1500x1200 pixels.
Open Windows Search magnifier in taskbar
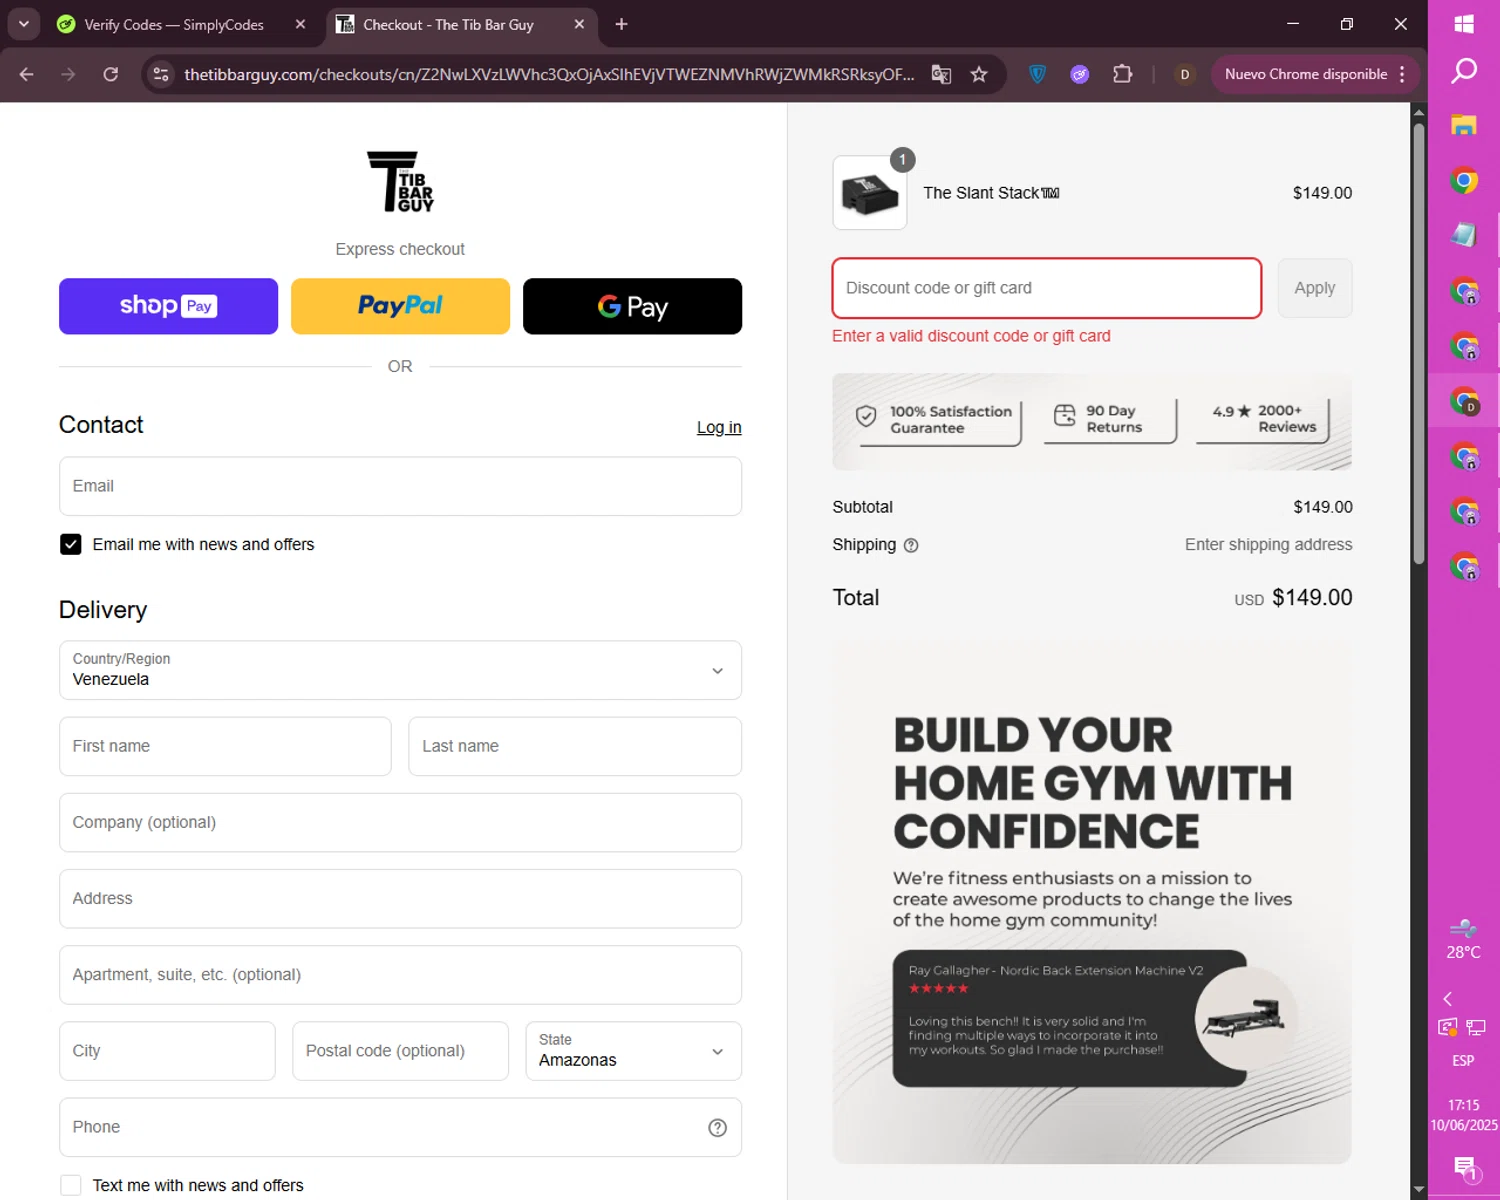pos(1464,71)
